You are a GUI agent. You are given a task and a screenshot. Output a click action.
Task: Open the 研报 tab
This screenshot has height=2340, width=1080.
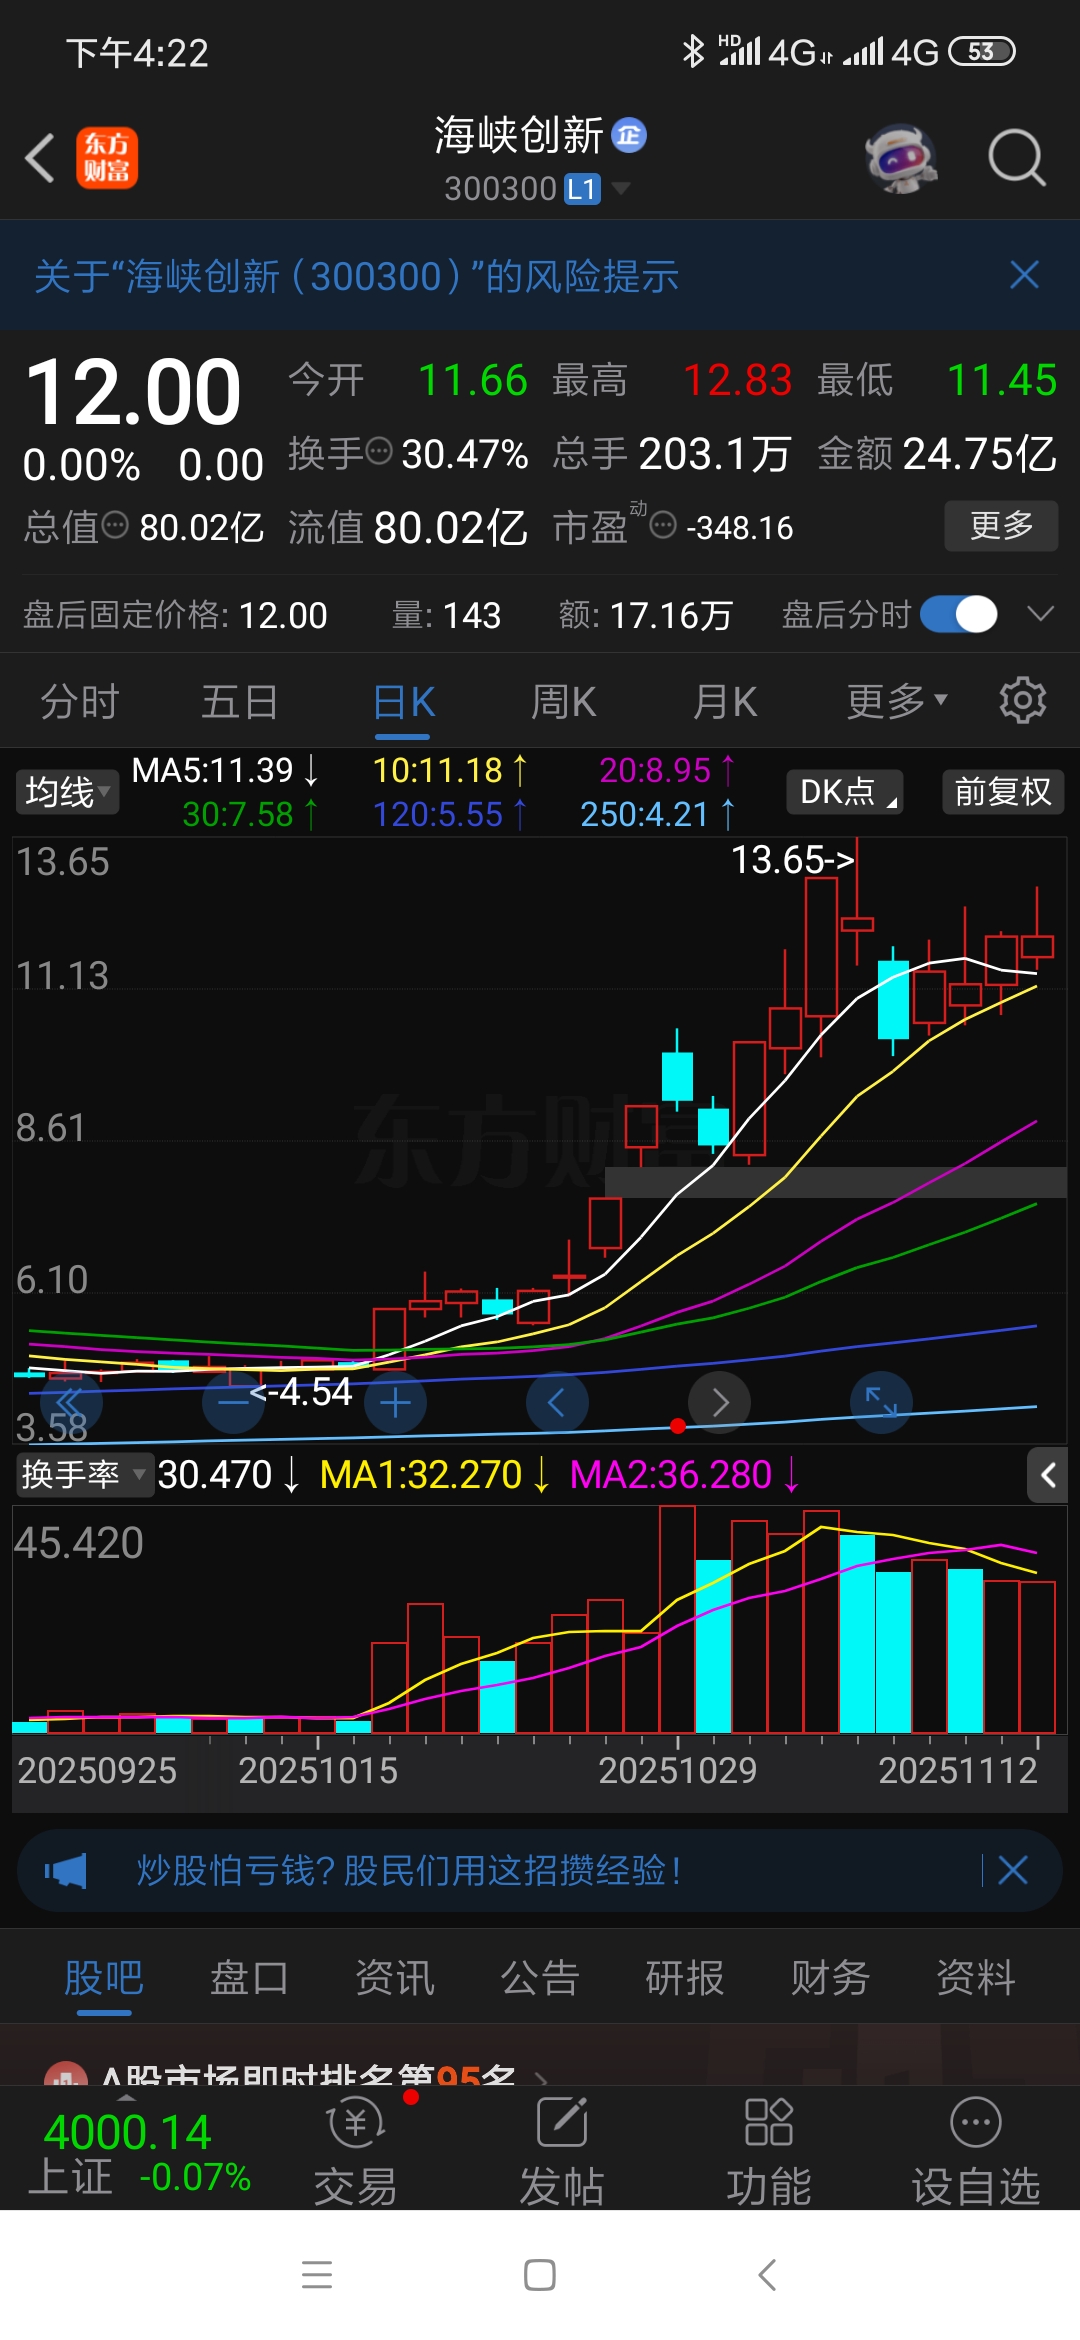[x=685, y=1978]
